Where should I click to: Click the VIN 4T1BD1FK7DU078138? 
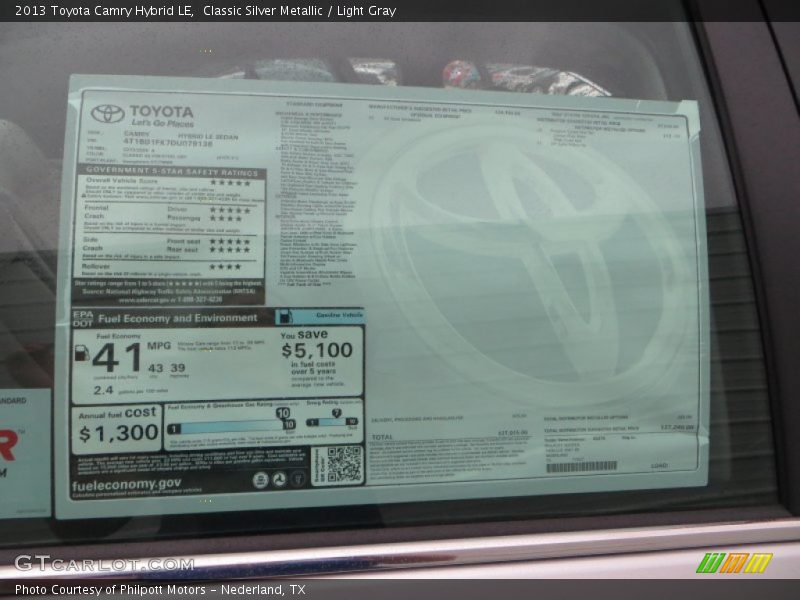tap(168, 143)
